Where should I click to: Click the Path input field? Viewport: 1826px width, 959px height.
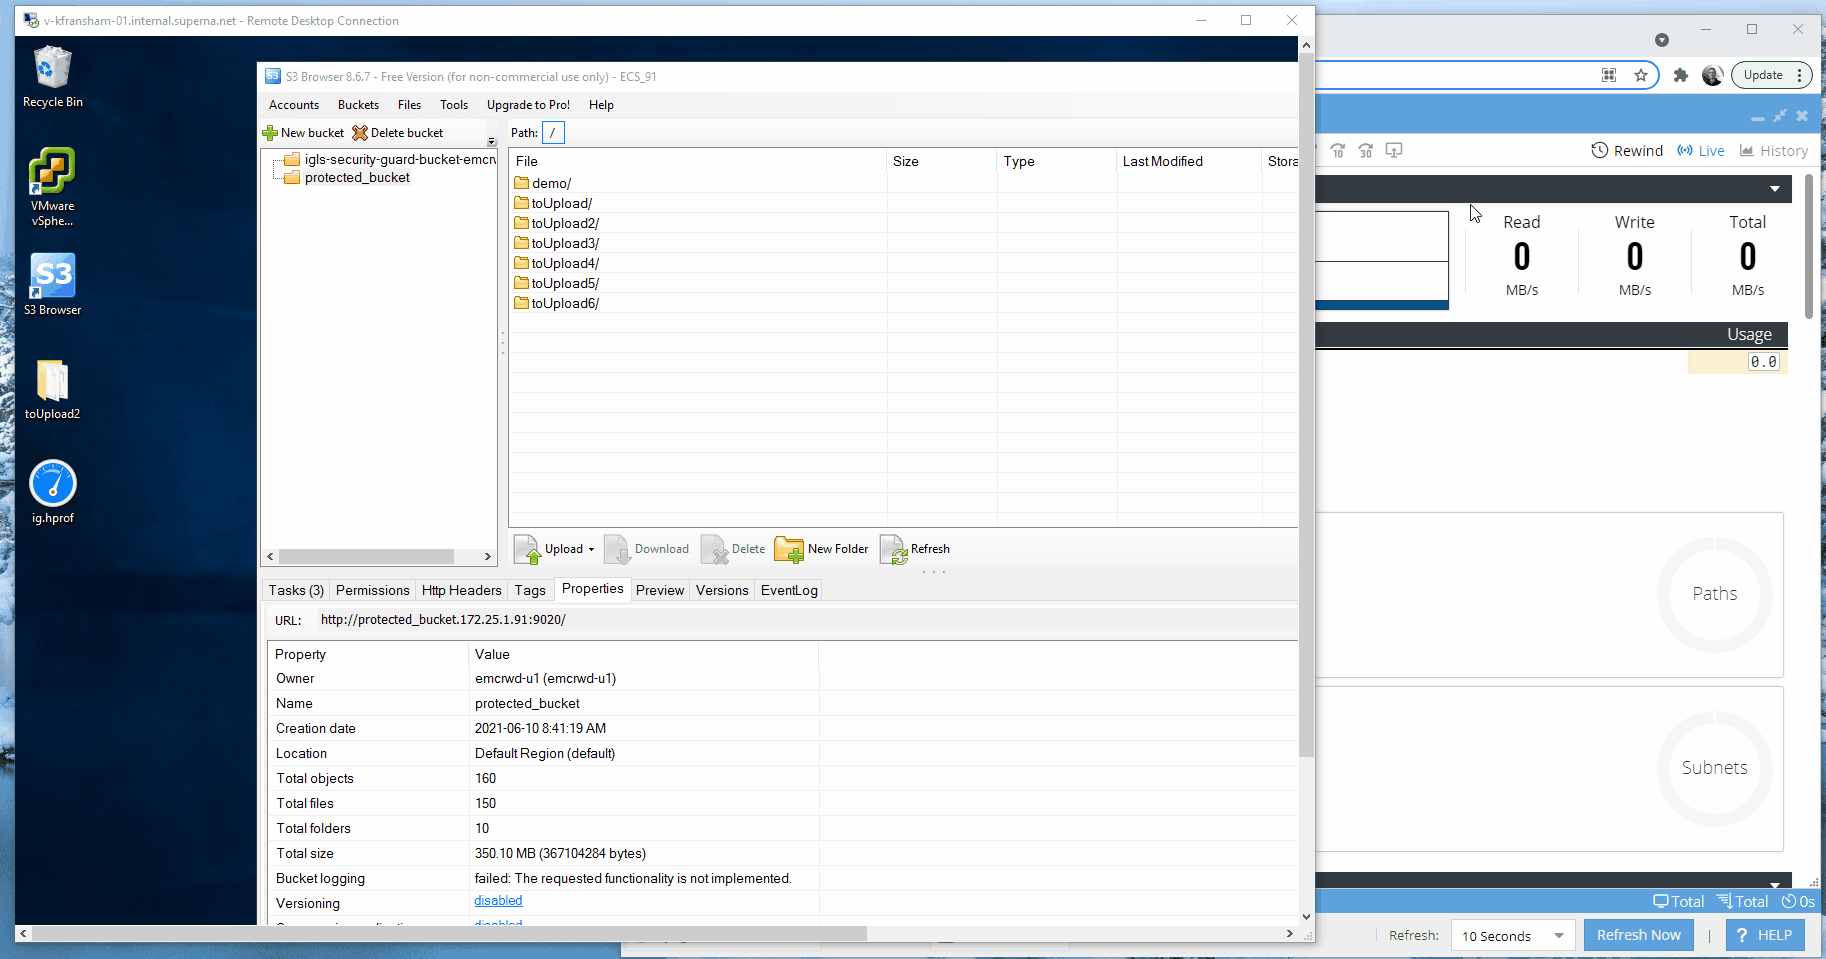click(553, 132)
